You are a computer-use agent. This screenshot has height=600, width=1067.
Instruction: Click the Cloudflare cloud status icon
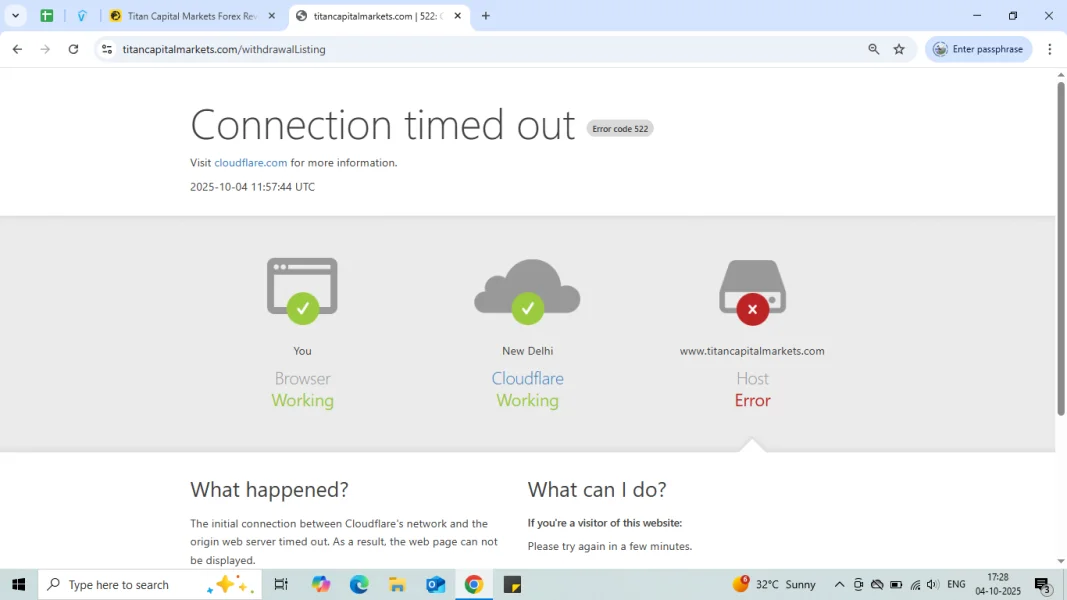pos(527,291)
